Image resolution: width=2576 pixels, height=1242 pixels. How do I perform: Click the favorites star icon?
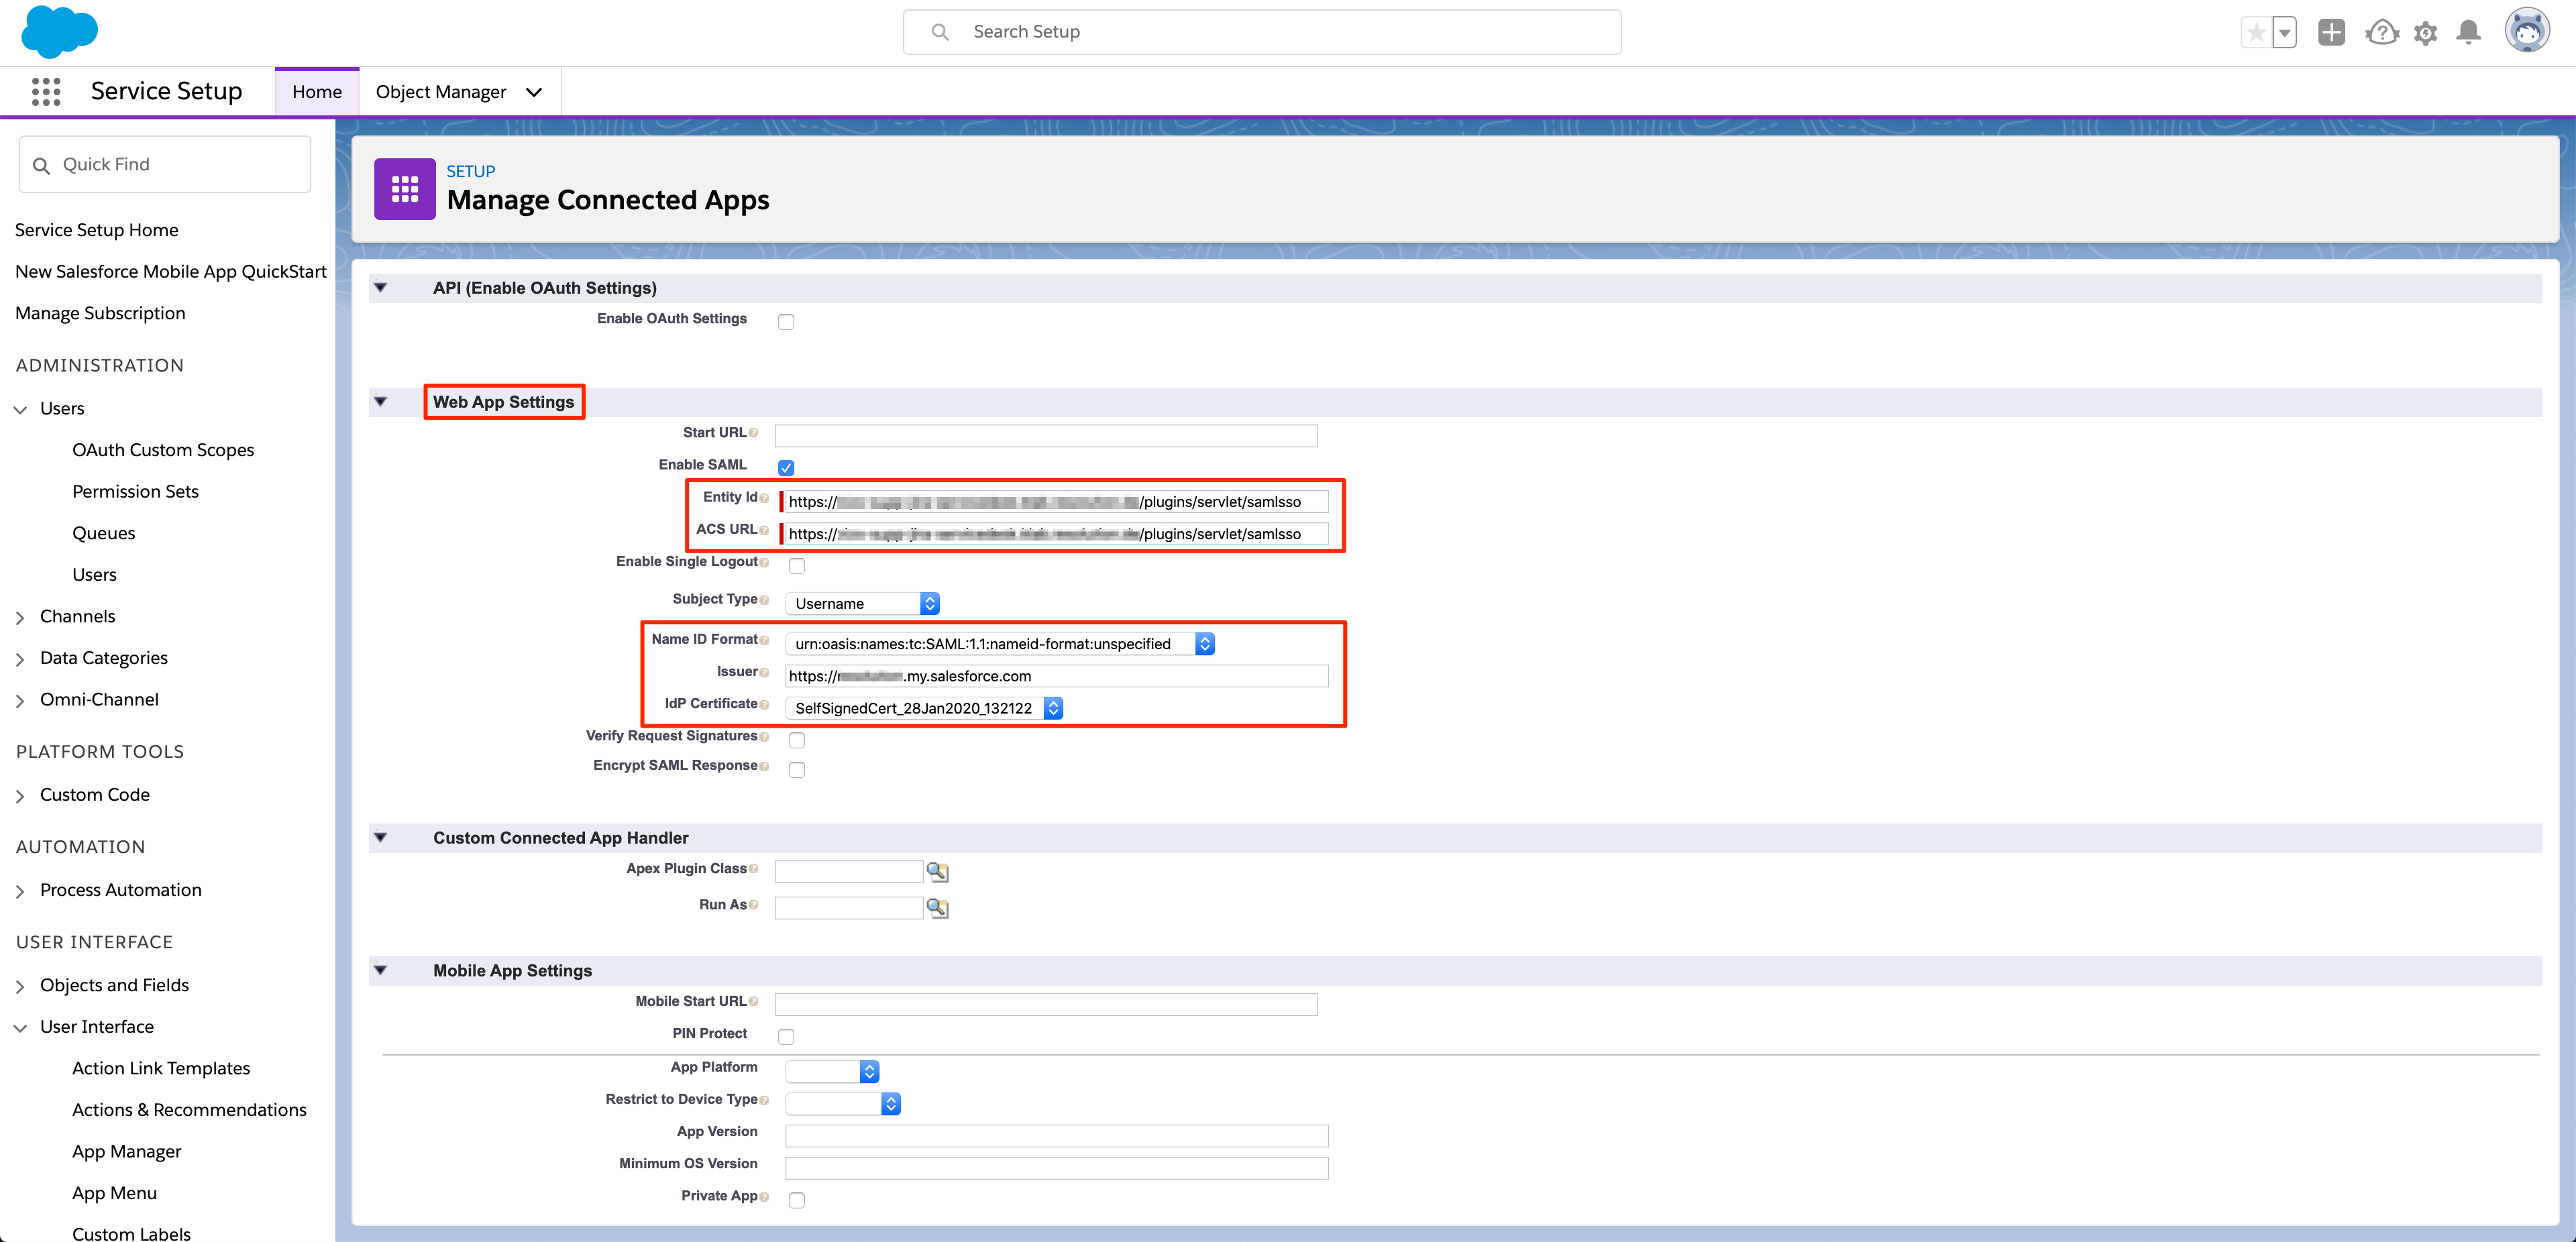point(2256,32)
